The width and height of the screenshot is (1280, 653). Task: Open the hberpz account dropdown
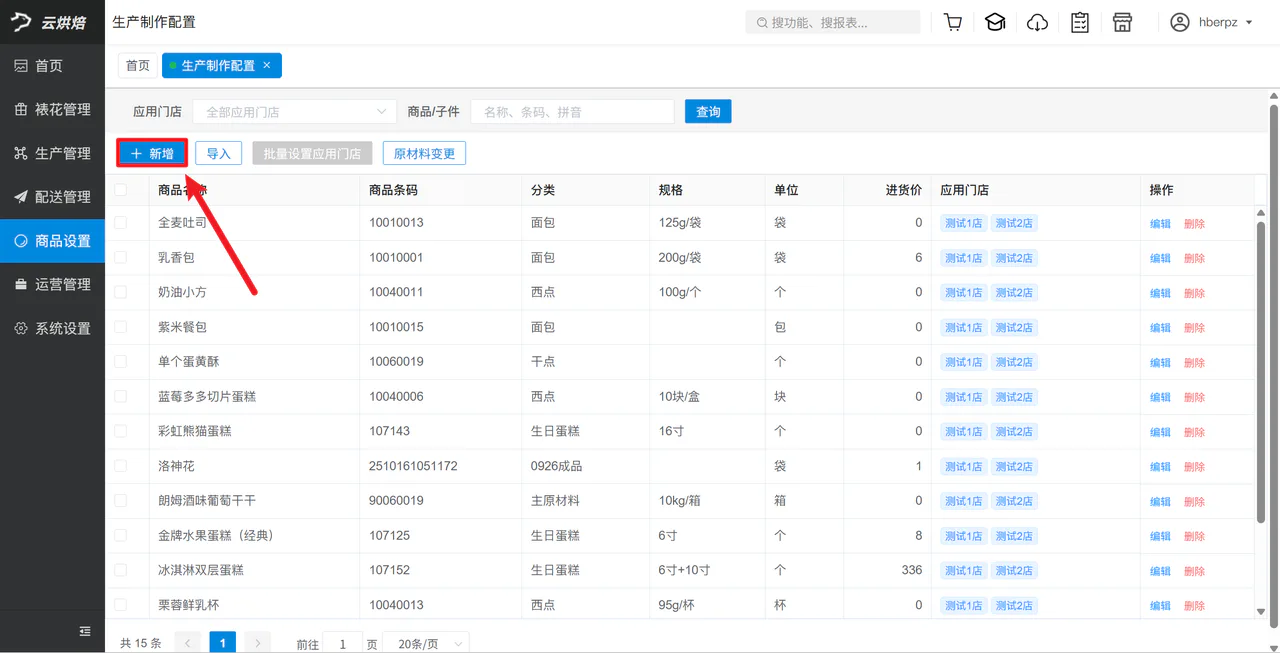(1211, 22)
